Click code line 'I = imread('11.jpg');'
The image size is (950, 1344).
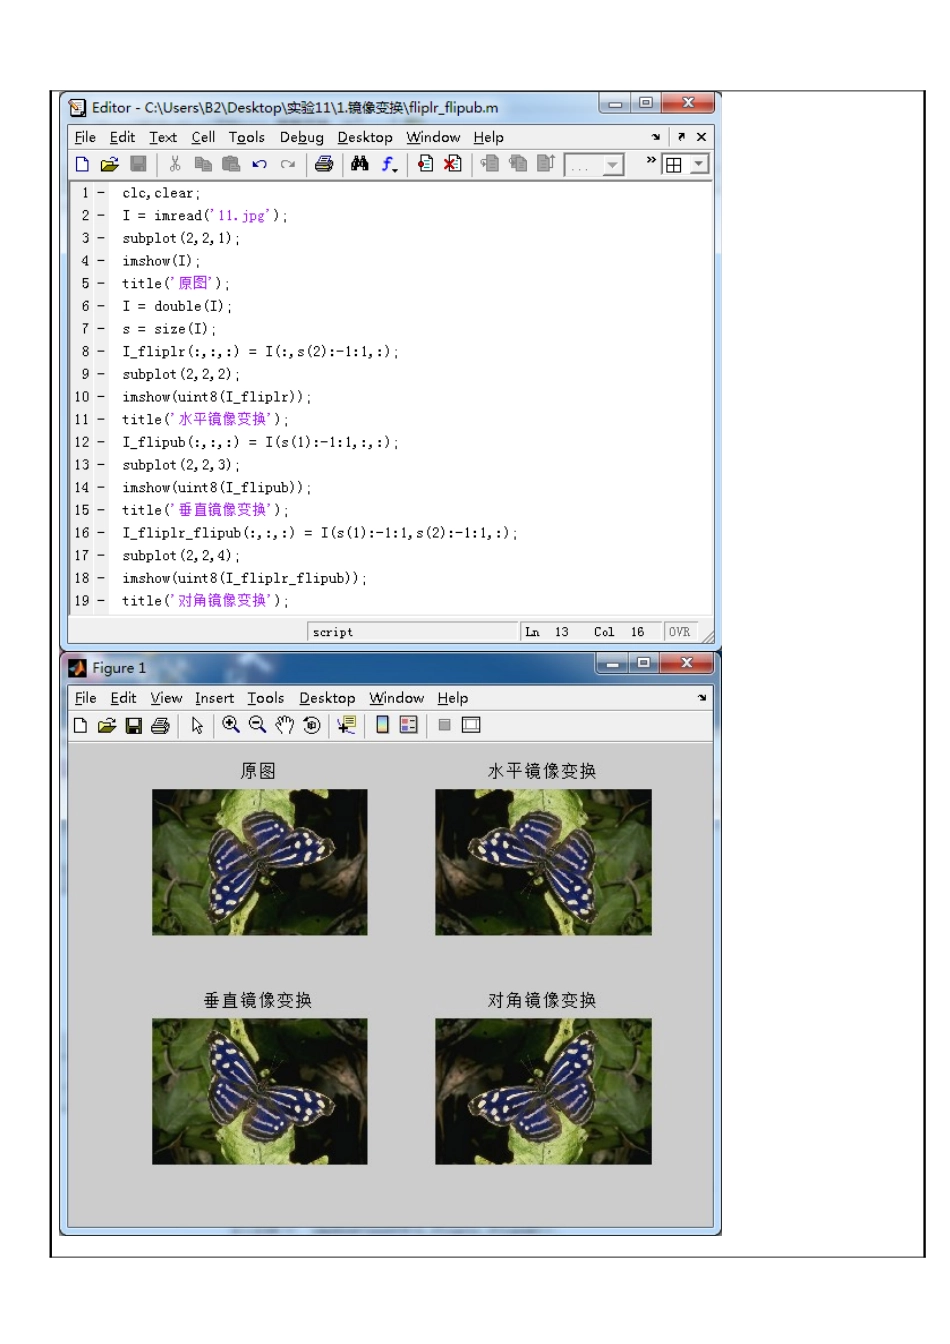pyautogui.click(x=204, y=216)
